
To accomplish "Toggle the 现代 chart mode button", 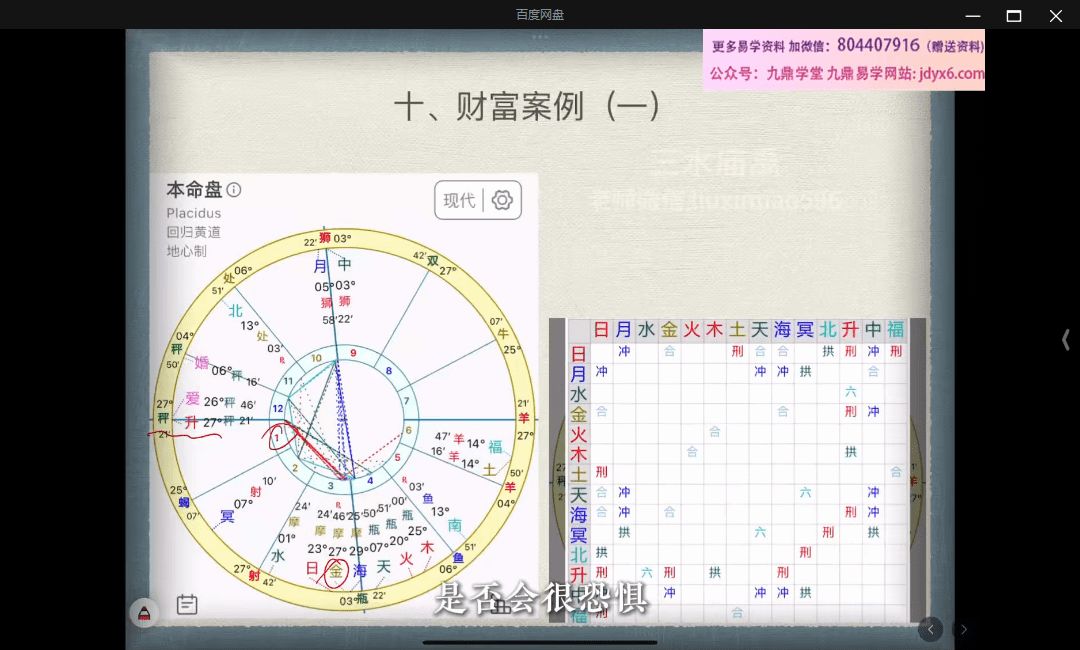I will click(x=460, y=200).
